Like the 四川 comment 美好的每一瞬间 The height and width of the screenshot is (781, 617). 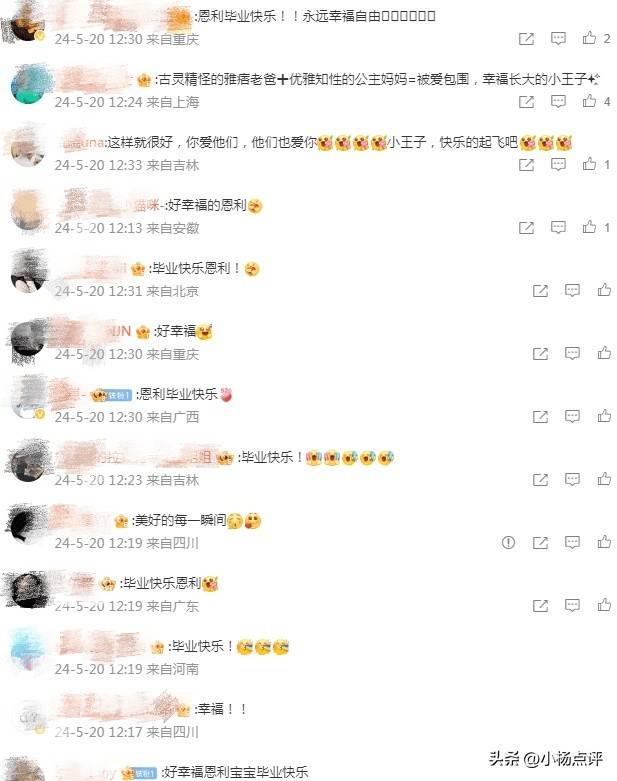604,542
